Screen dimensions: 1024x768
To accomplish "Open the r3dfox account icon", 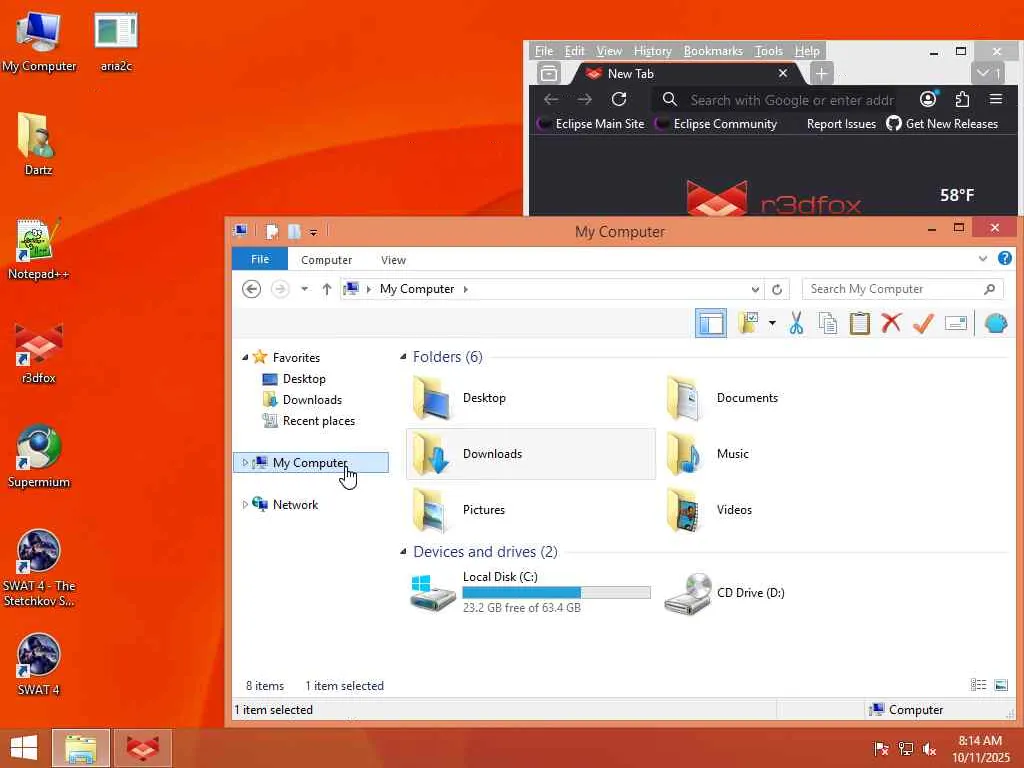I will pos(928,99).
